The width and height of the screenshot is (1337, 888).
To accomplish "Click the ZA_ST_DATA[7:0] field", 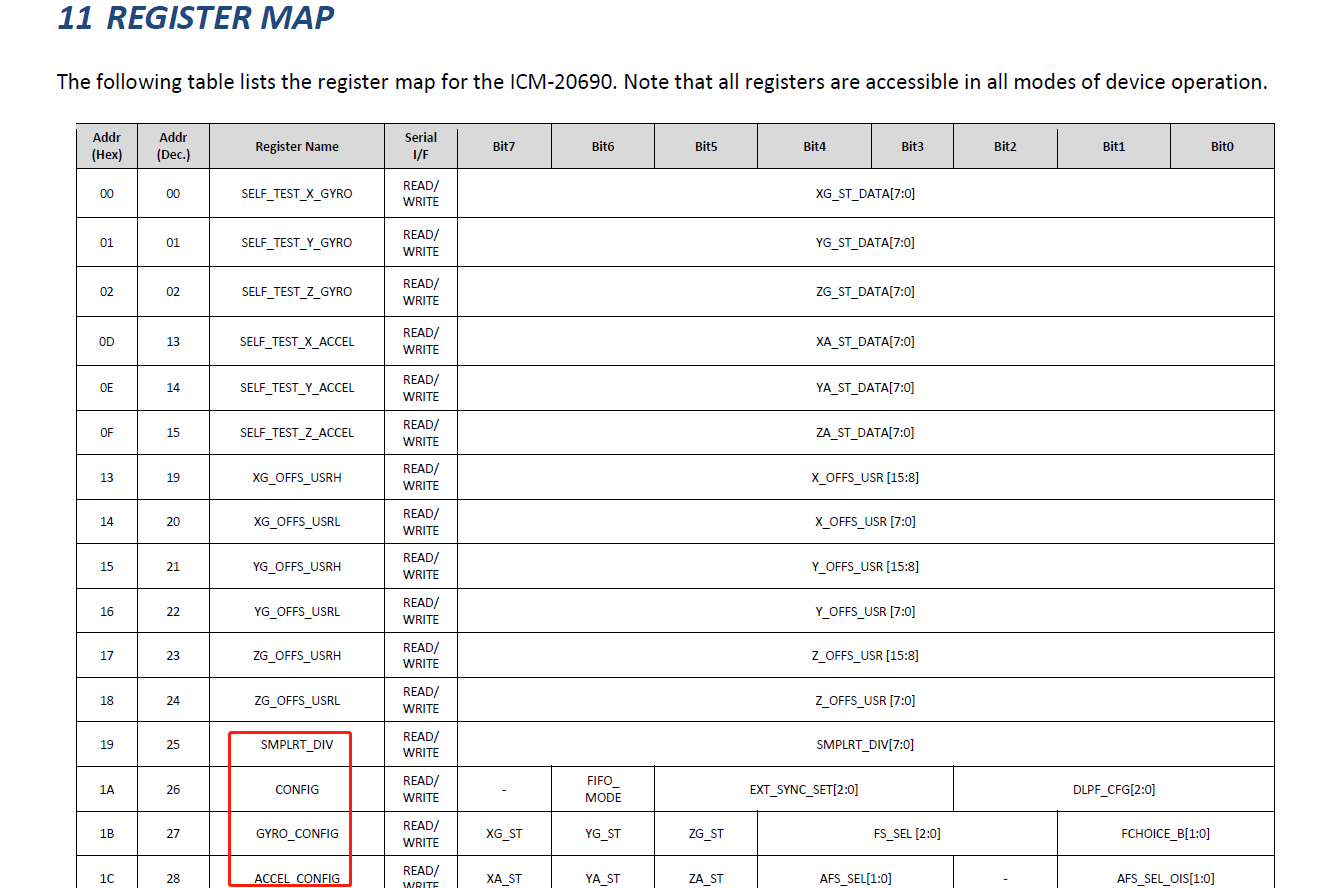I will point(865,432).
